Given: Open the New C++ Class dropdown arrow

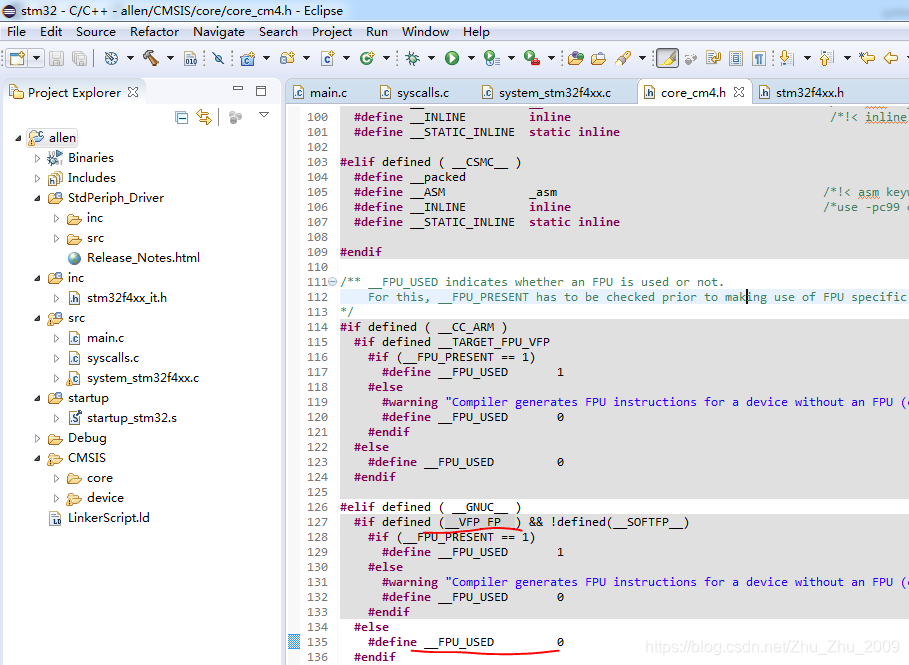Looking at the screenshot, I should [x=386, y=58].
